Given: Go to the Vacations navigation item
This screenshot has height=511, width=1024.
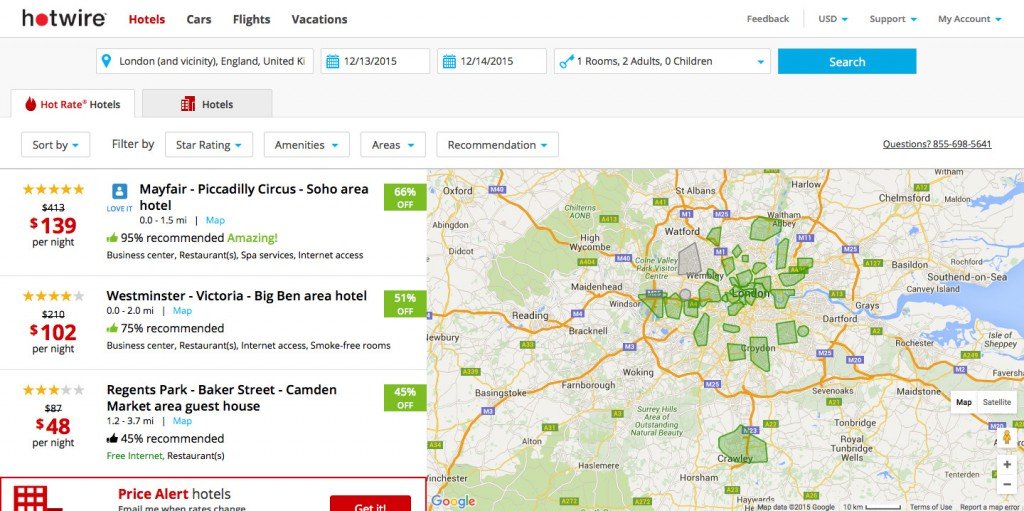Looking at the screenshot, I should point(319,20).
